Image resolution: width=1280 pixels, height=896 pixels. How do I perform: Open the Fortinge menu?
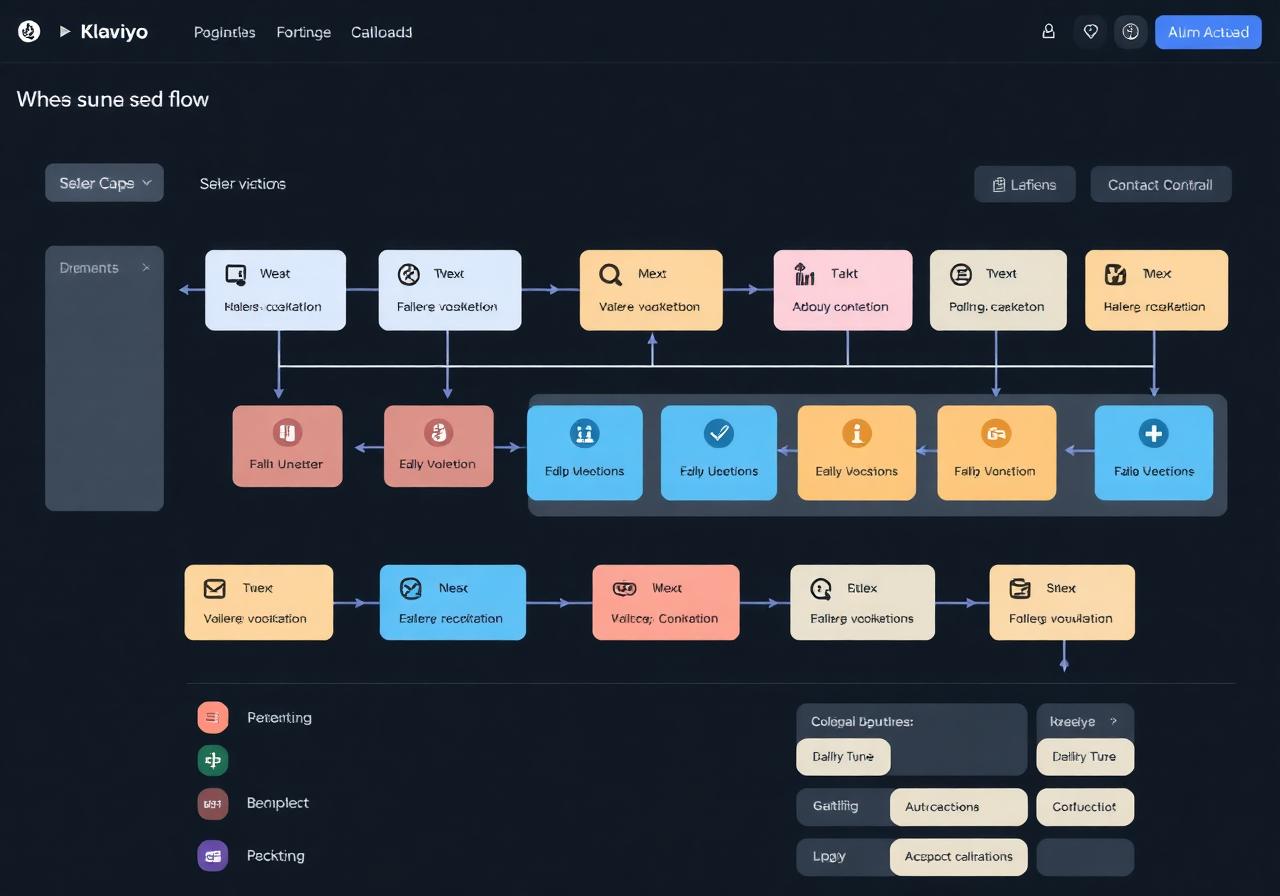pos(303,32)
